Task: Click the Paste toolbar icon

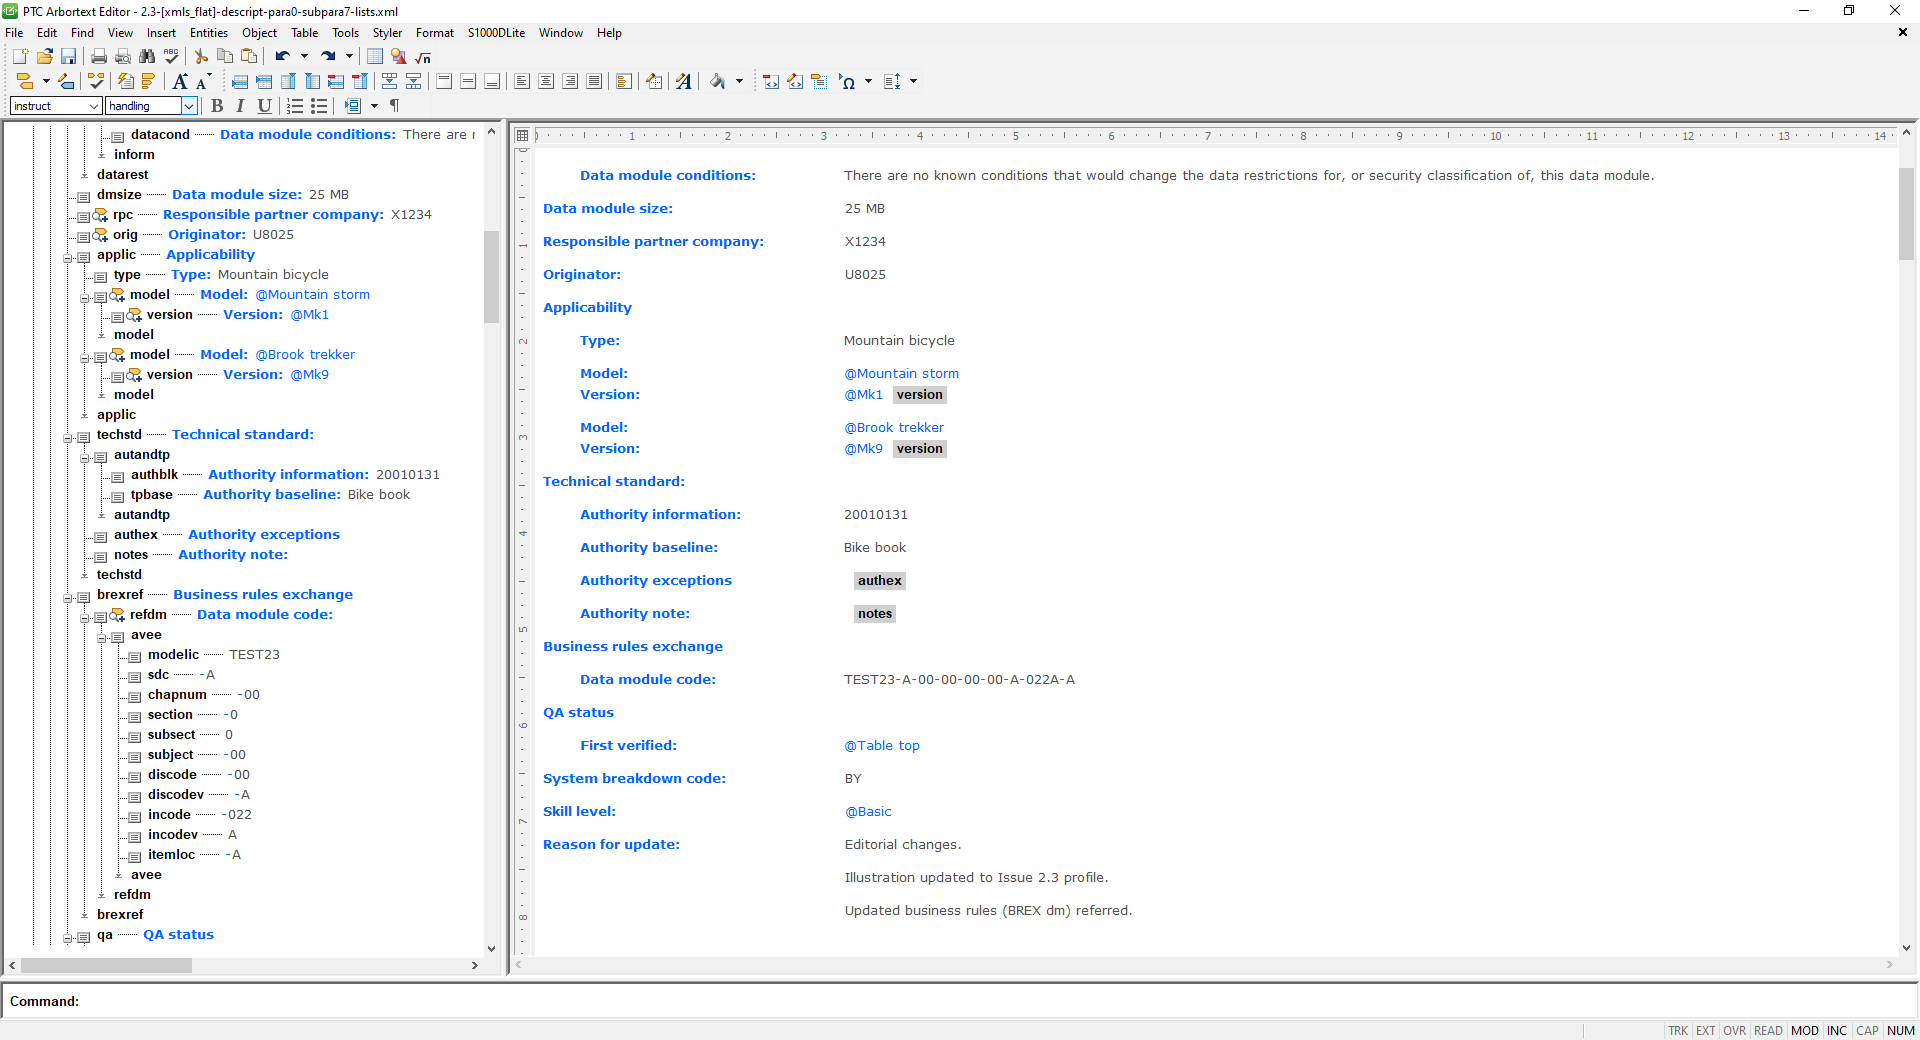Action: 251,57
